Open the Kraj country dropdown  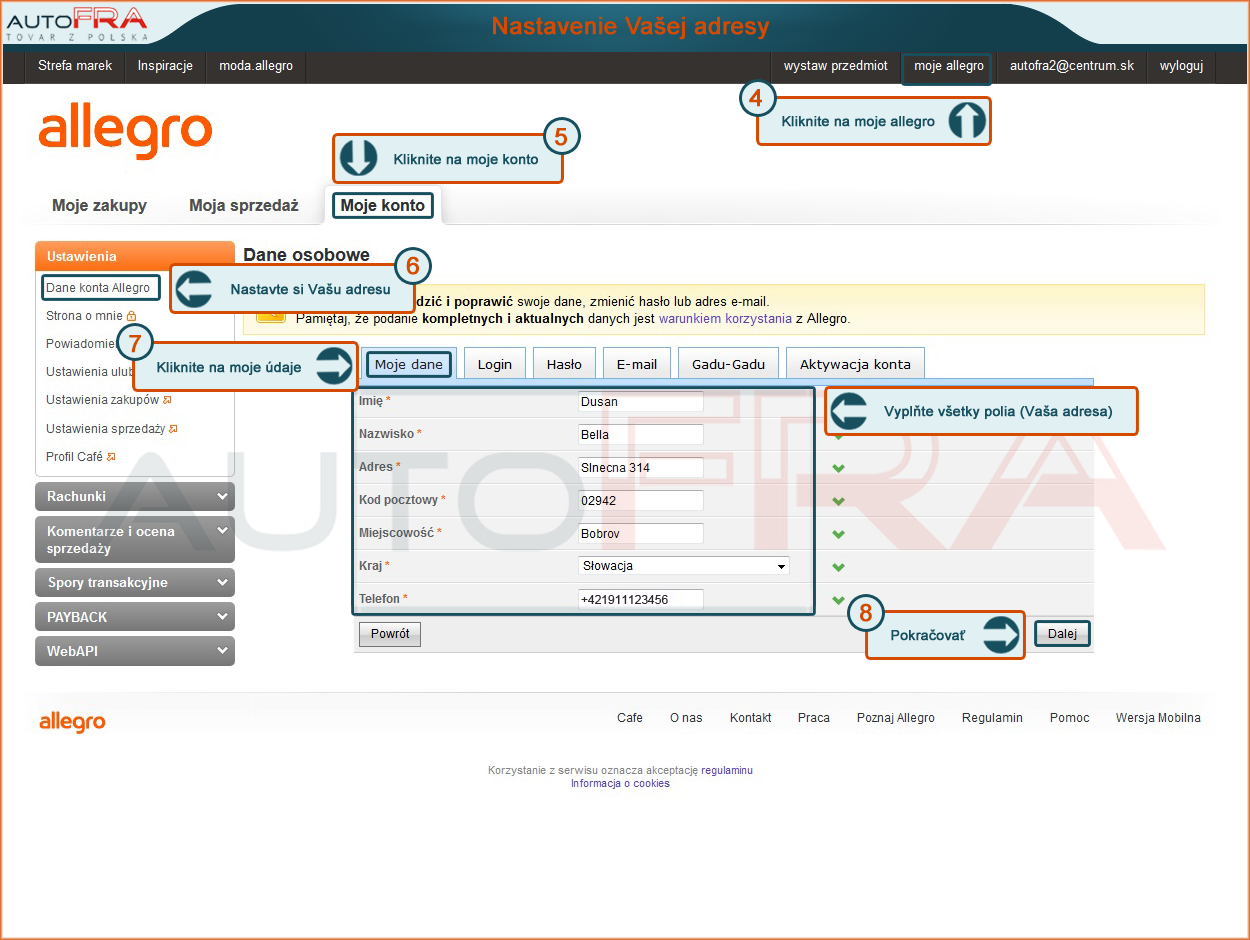click(684, 566)
